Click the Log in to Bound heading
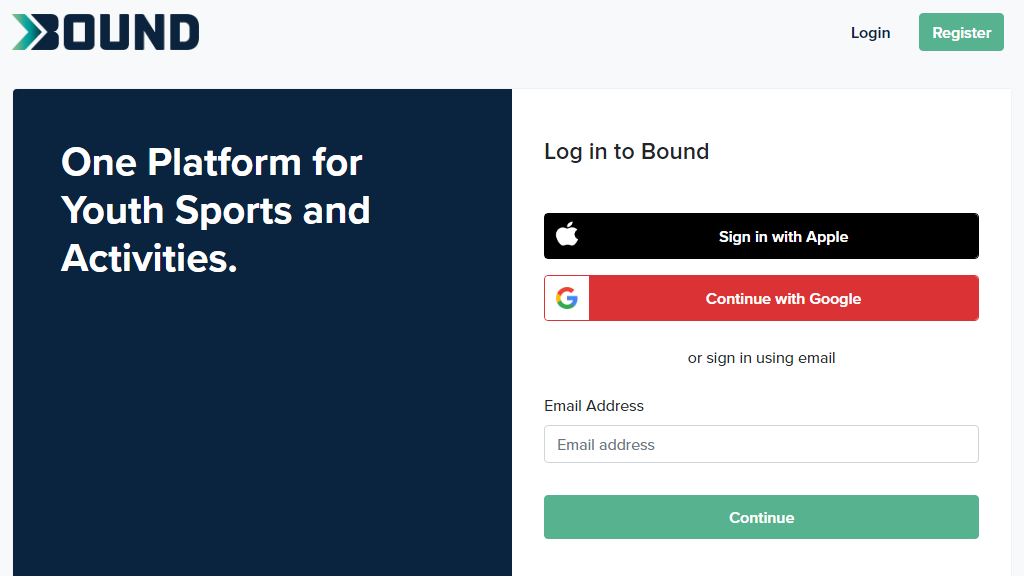Screen dimensions: 1024x576 [626, 152]
